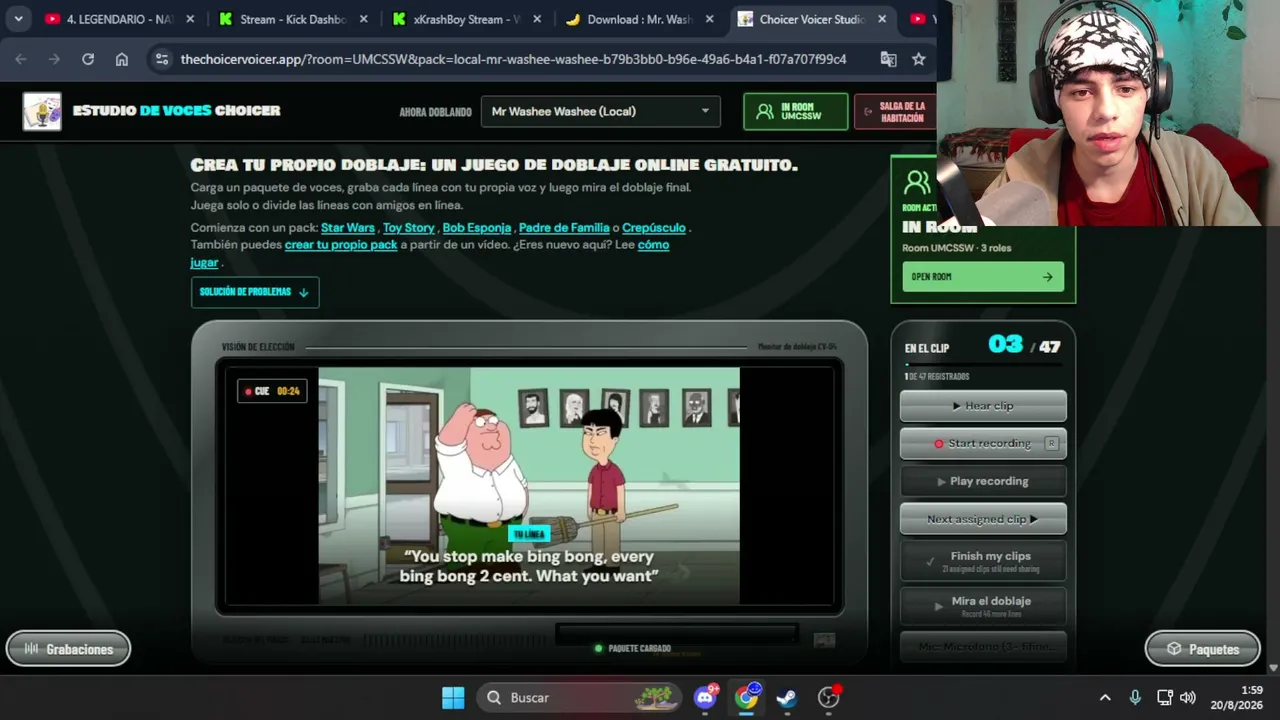
Task: Open the 'Paquetes' packs panel
Action: click(x=1202, y=649)
